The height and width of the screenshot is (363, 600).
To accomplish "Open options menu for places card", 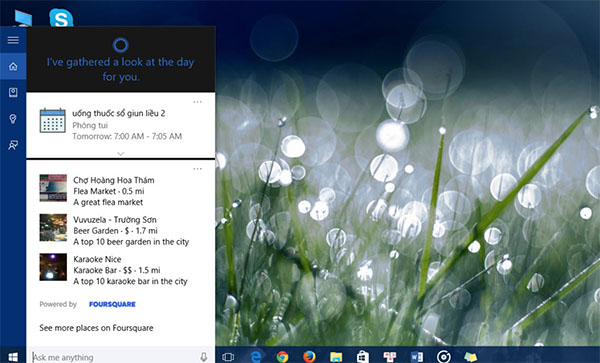I will click(x=197, y=169).
